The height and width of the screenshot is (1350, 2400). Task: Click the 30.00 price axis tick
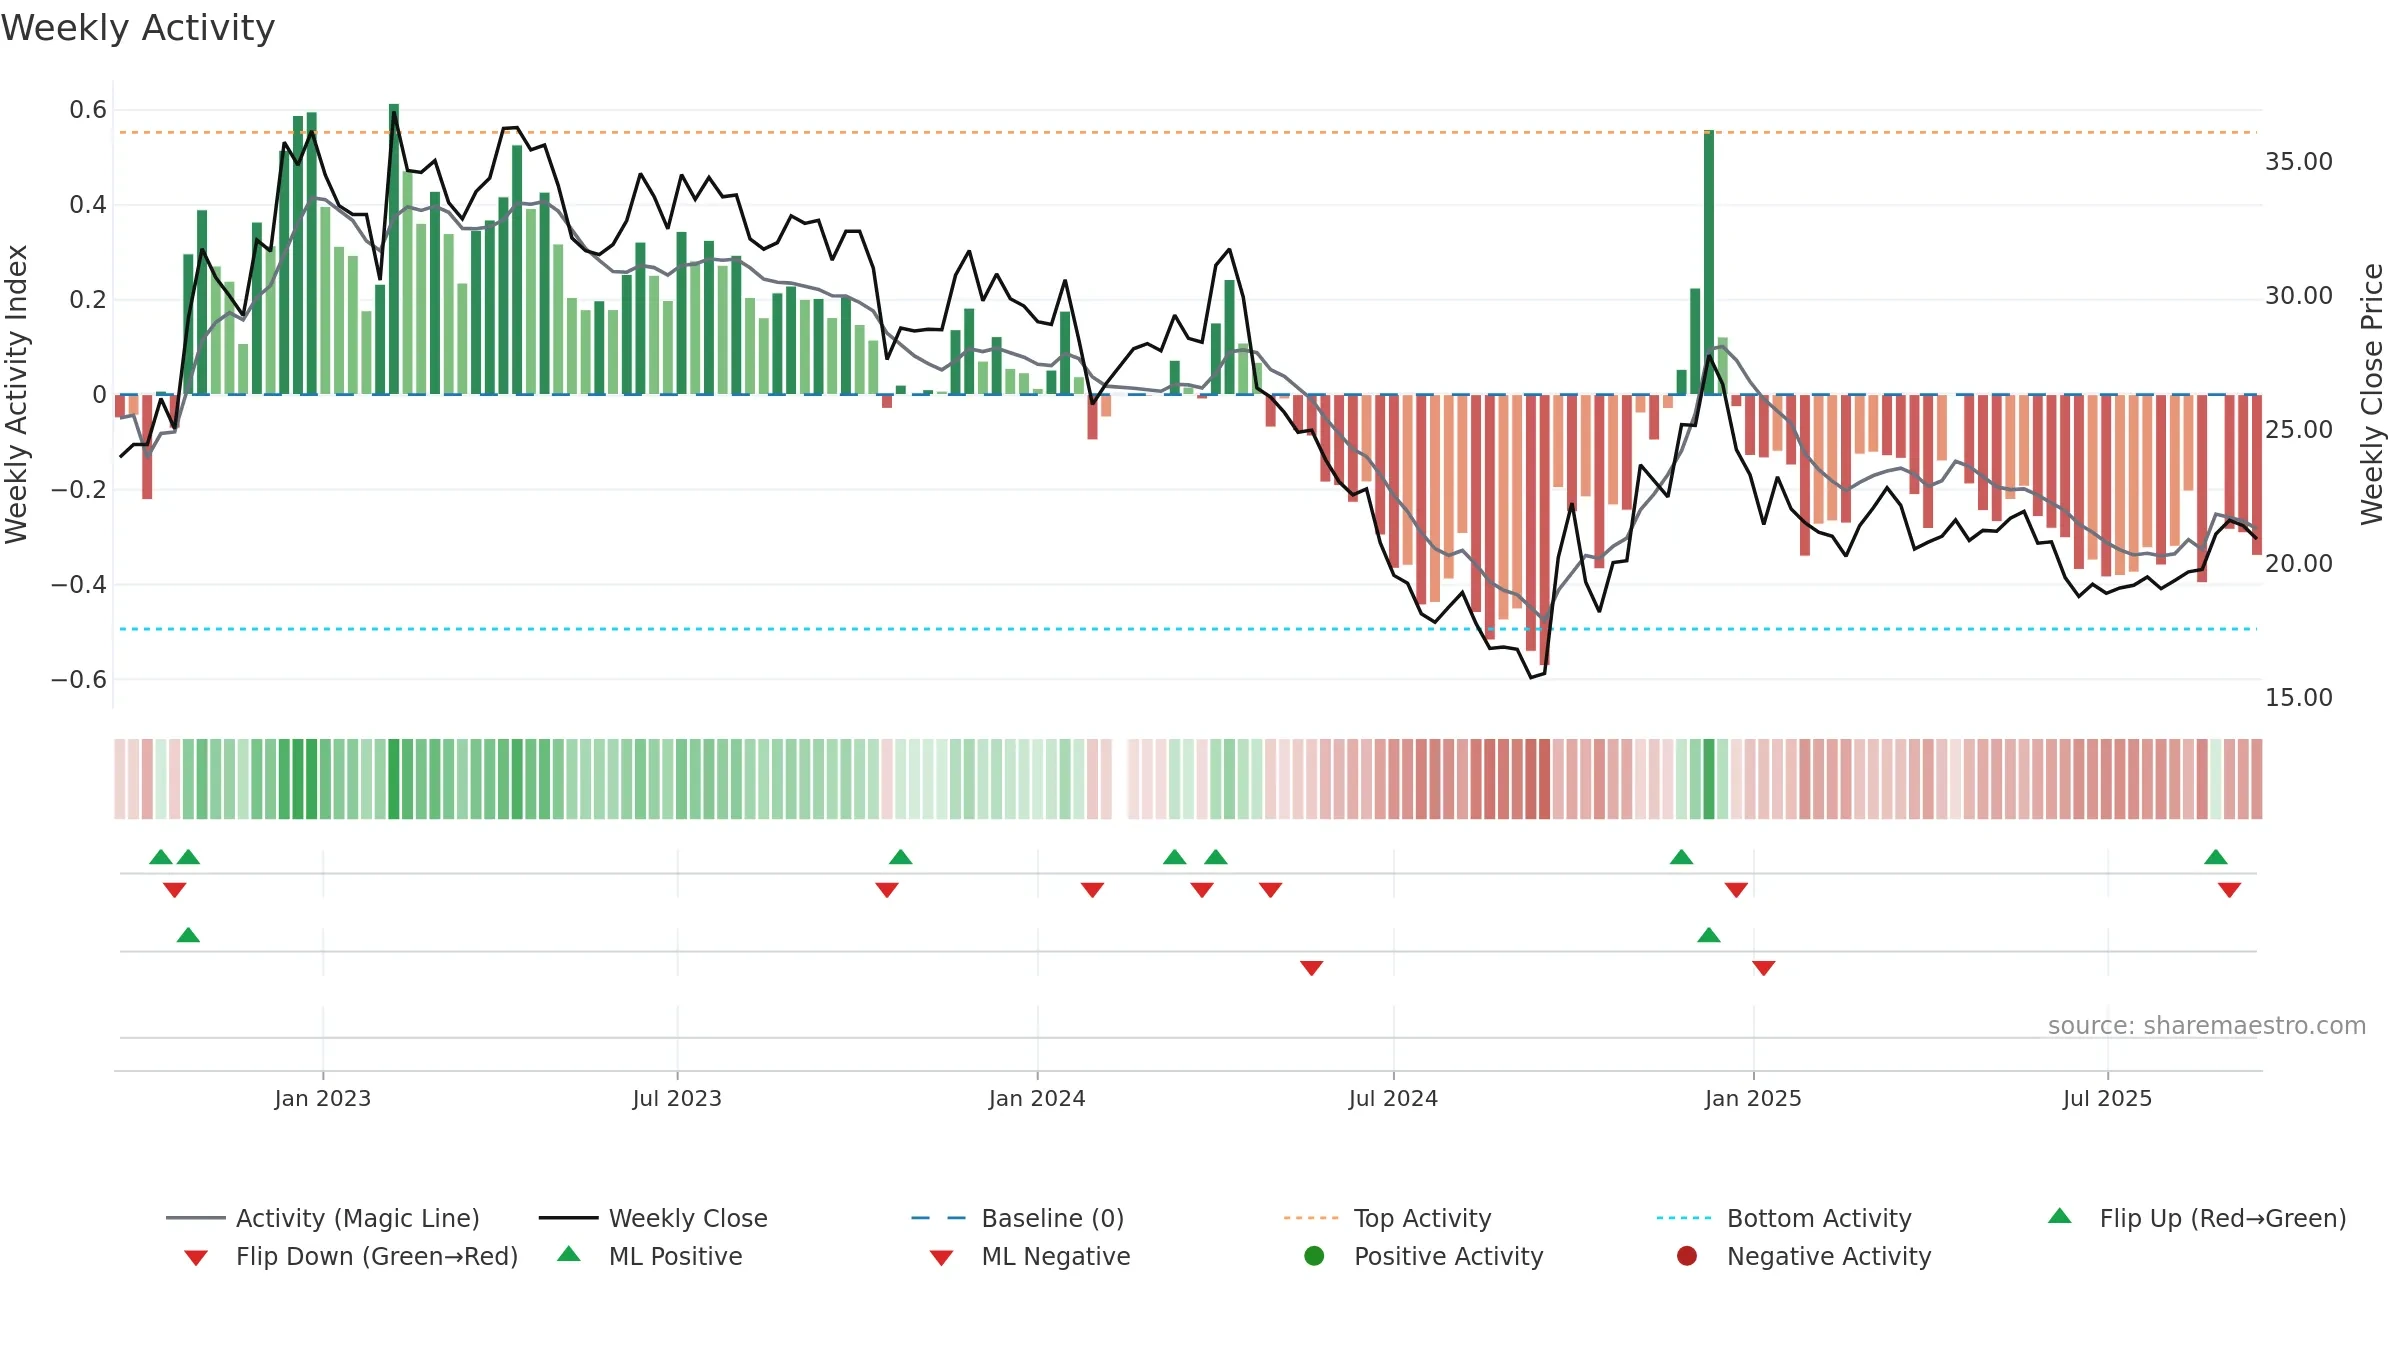click(x=2299, y=296)
